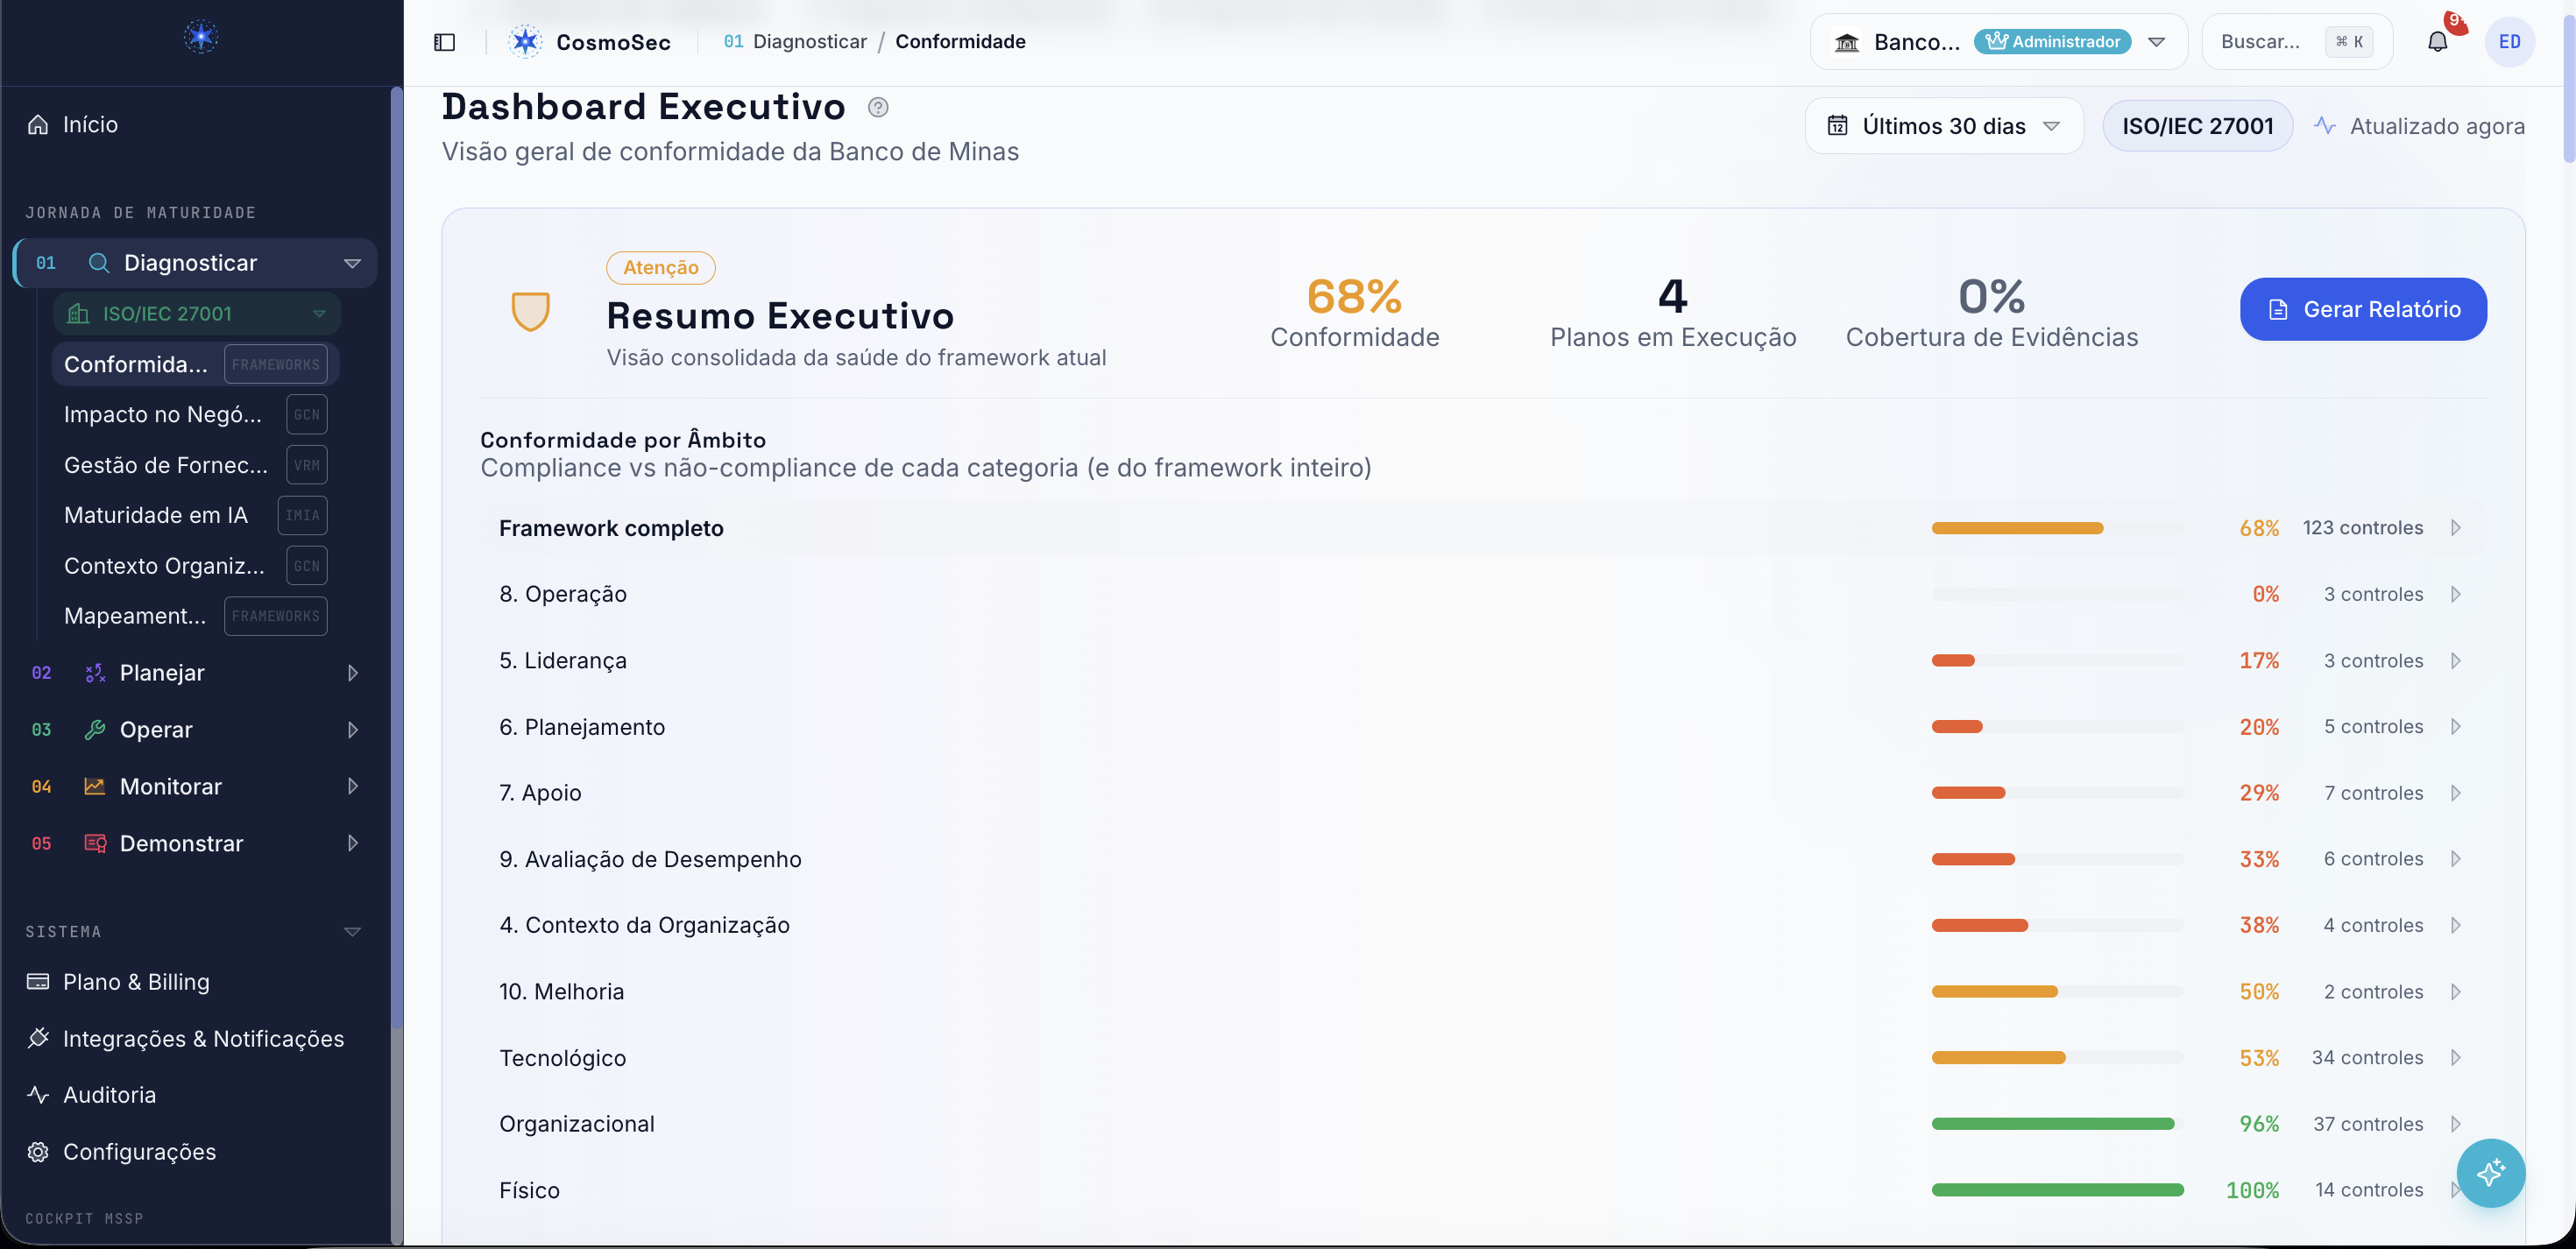The image size is (2576, 1249).
Task: Collapse the SISTEMA section chevron
Action: [352, 931]
